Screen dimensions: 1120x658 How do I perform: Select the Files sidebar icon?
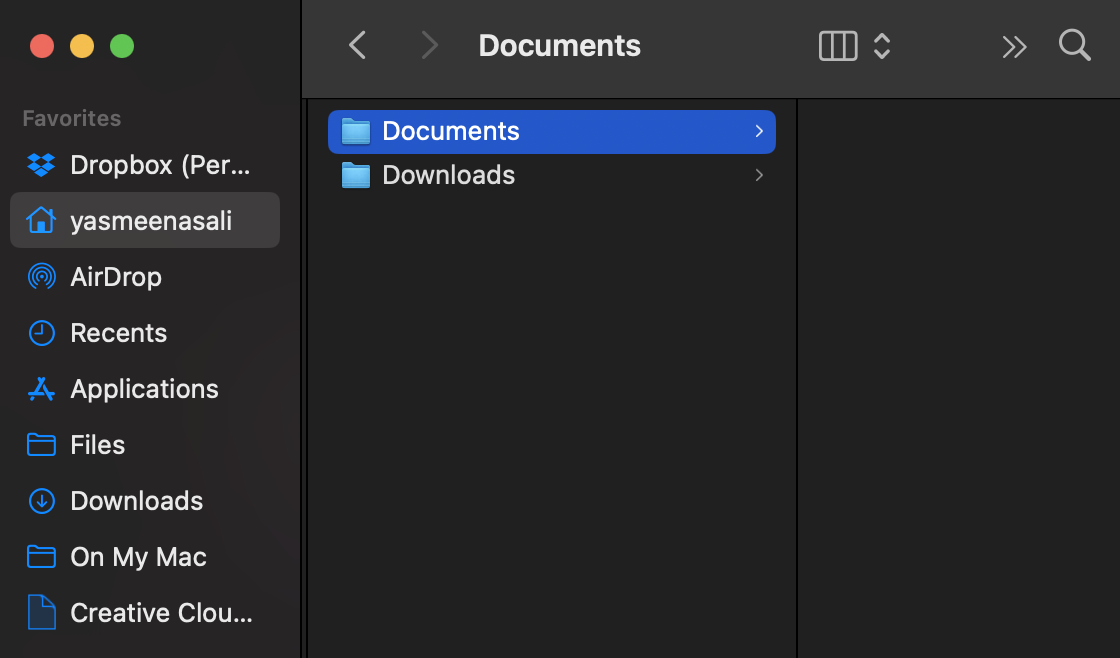point(42,445)
